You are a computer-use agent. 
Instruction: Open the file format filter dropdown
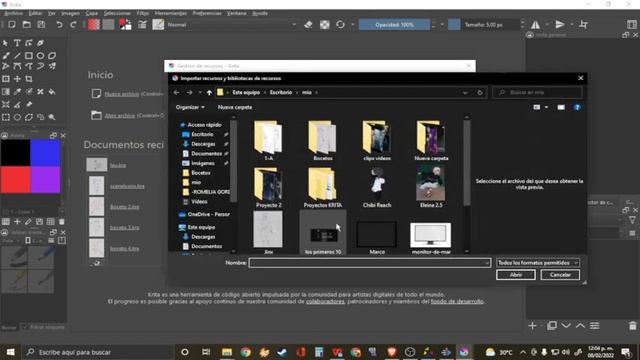538,263
